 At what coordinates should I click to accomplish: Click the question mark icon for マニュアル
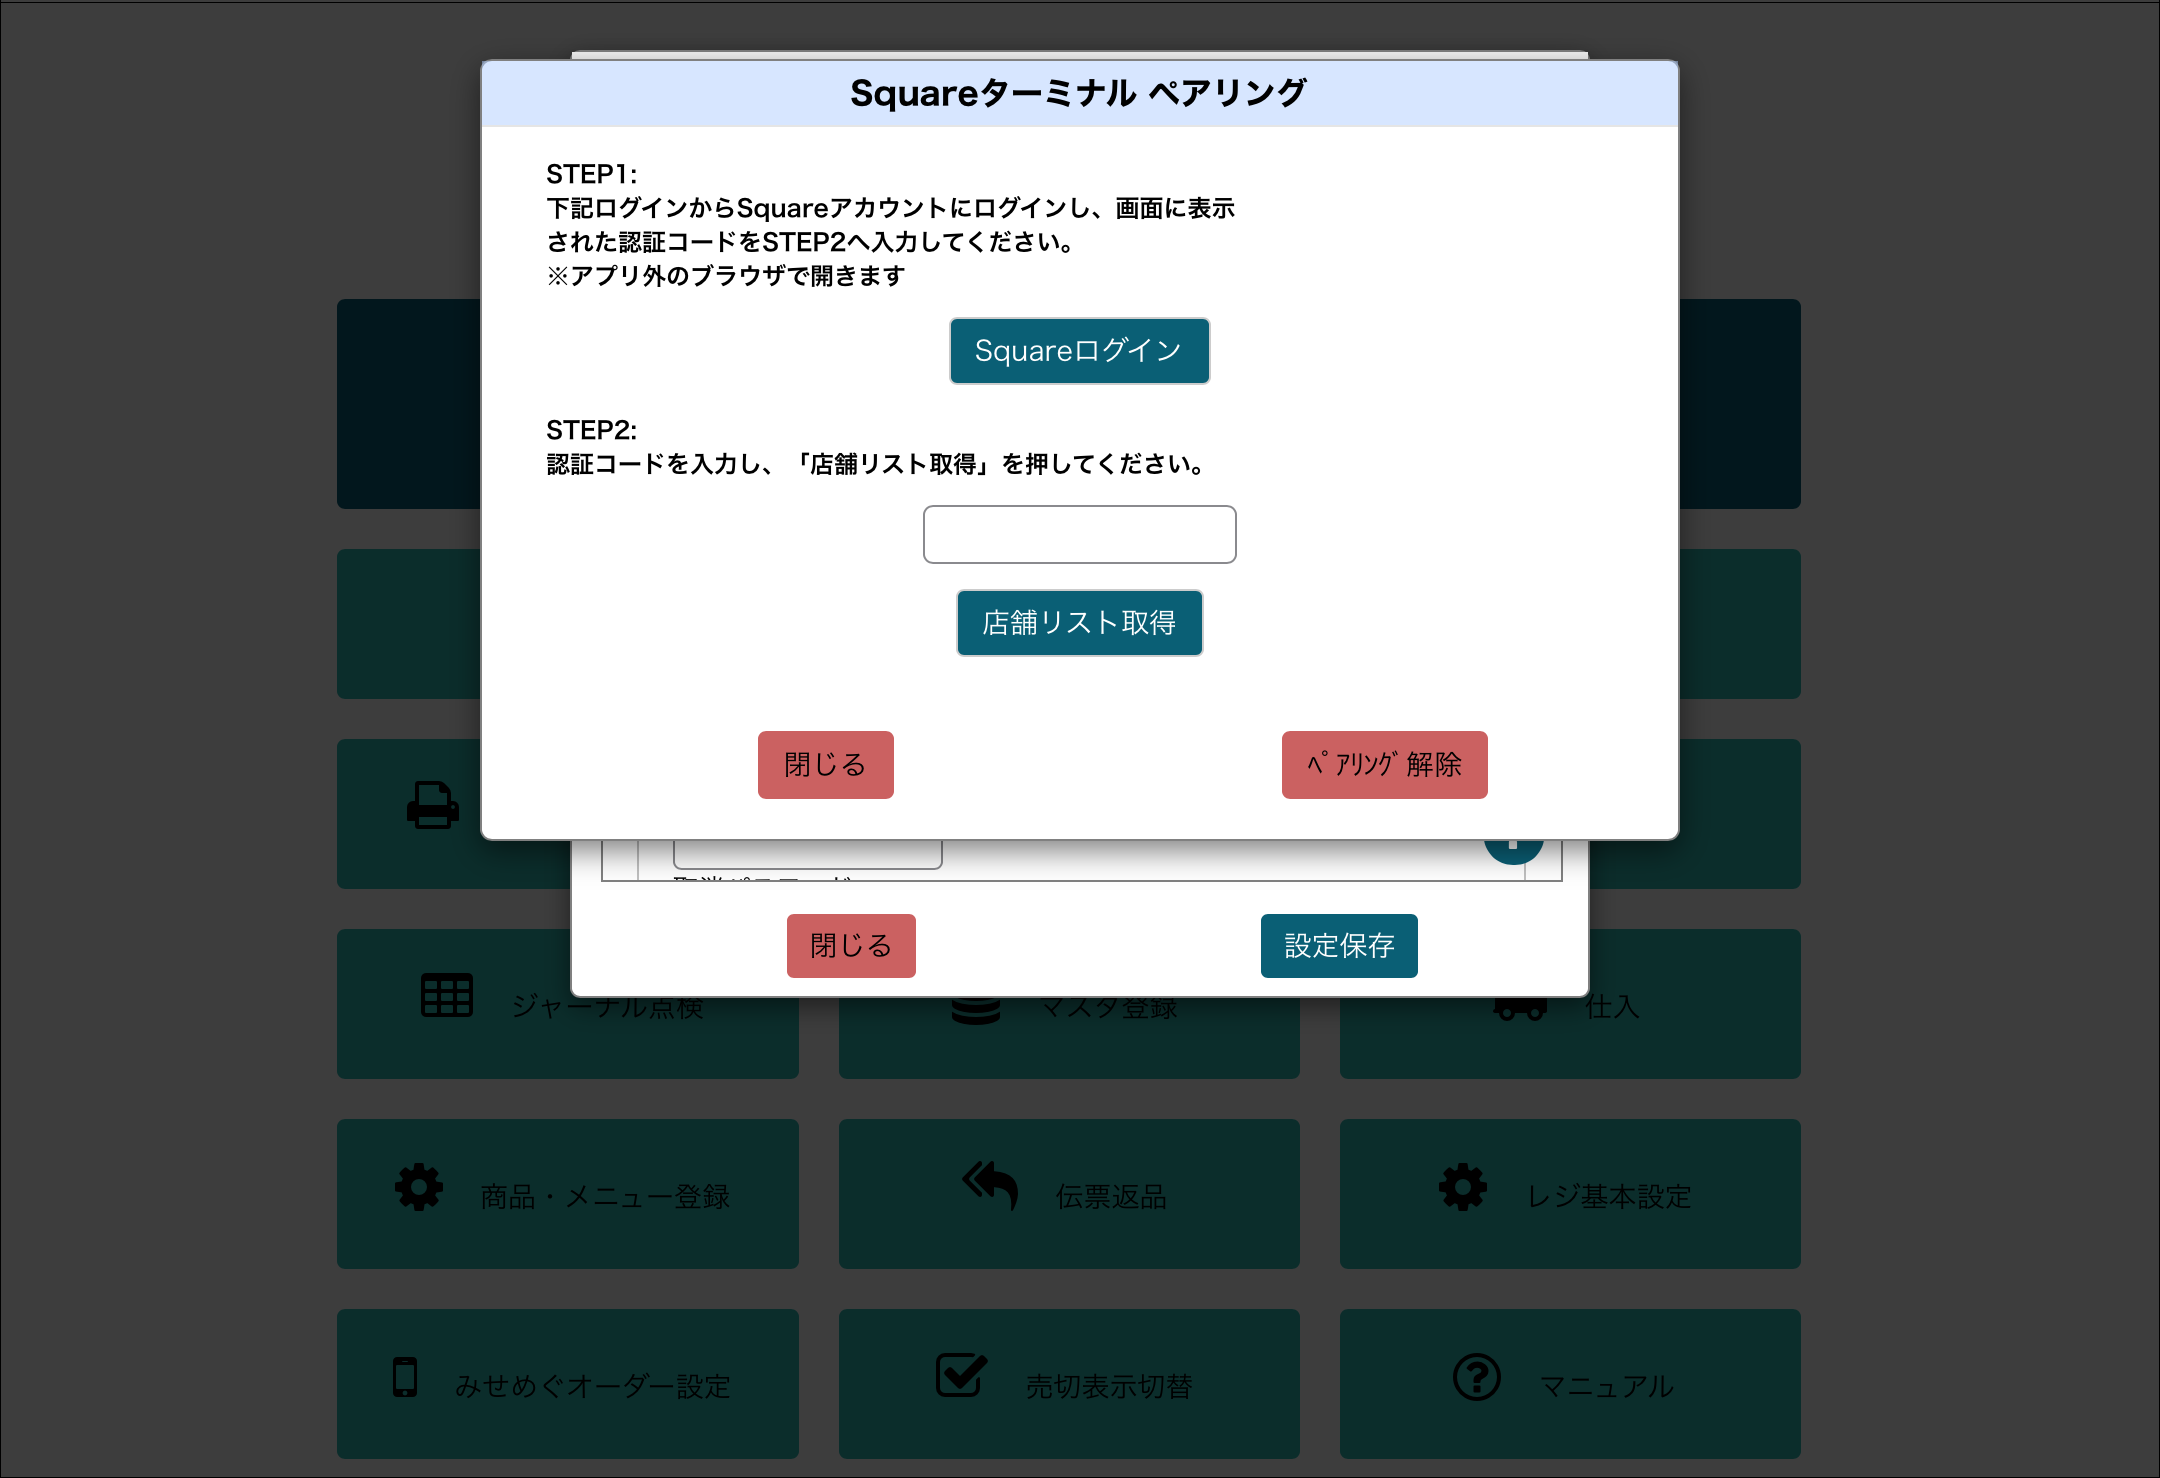coord(1476,1377)
